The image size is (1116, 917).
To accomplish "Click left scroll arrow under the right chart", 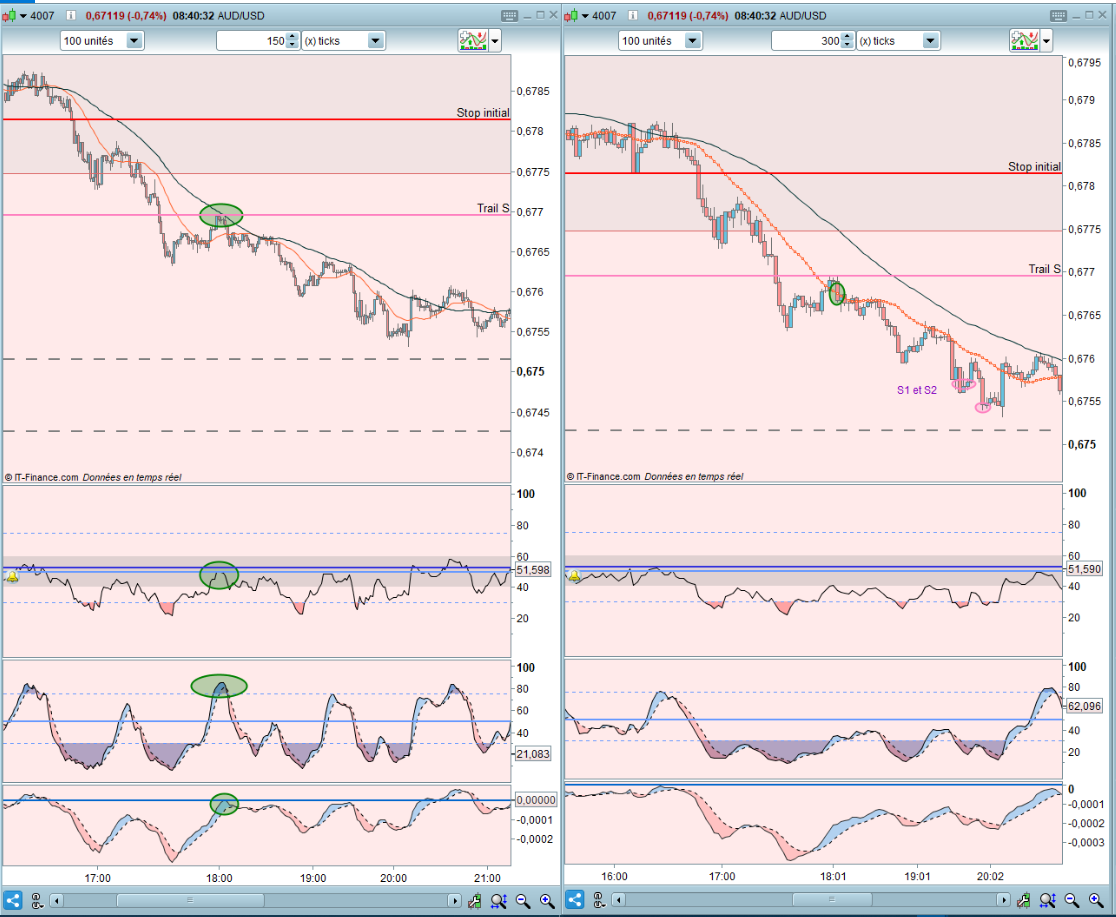I will (x=618, y=901).
